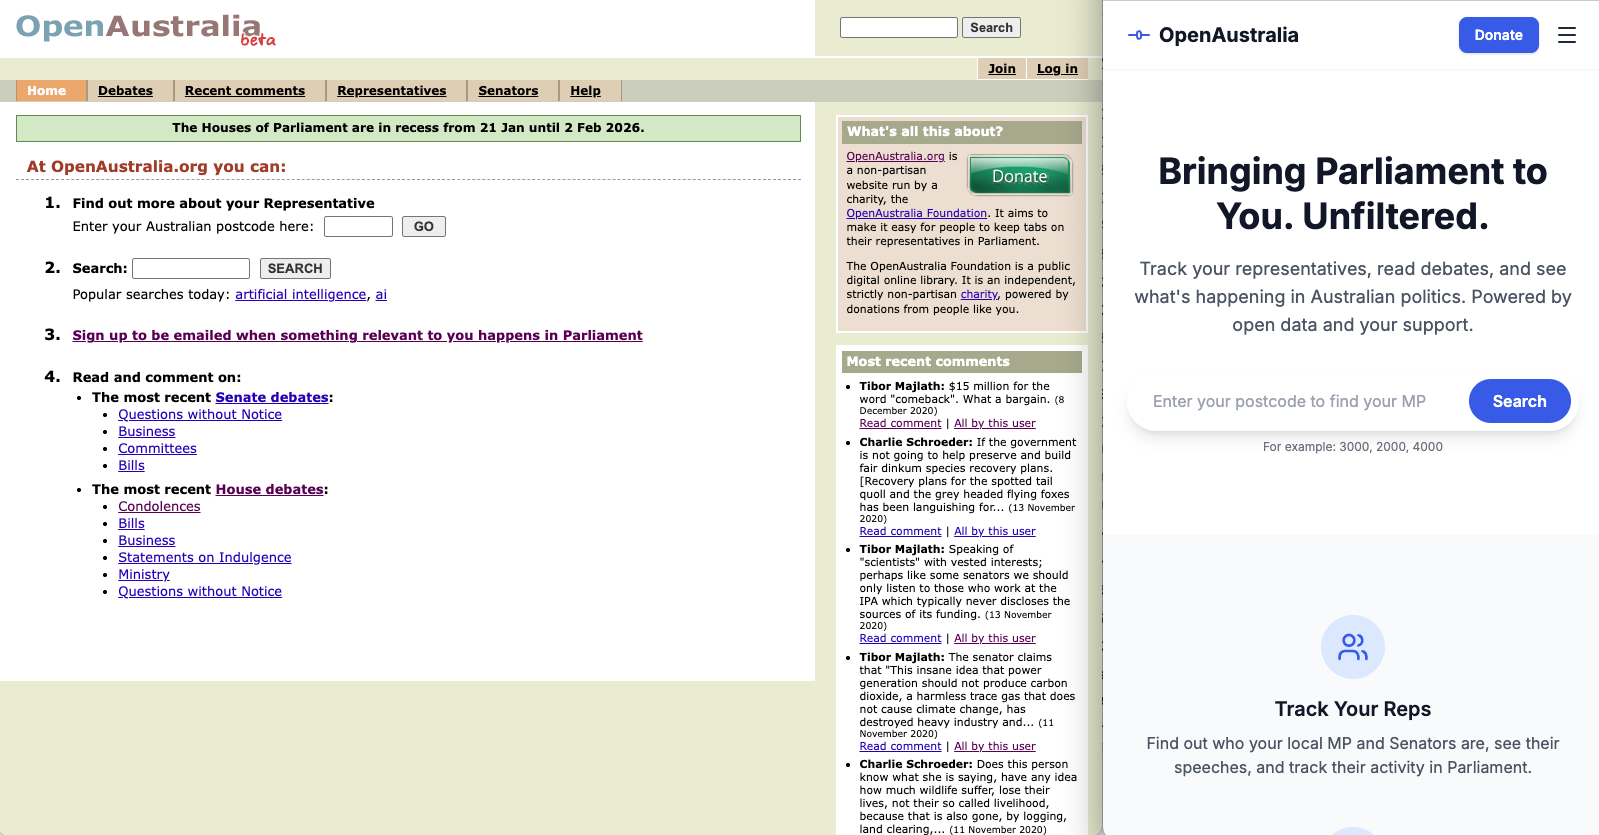Open the email alerts sign up link
Image resolution: width=1599 pixels, height=835 pixels.
[357, 335]
